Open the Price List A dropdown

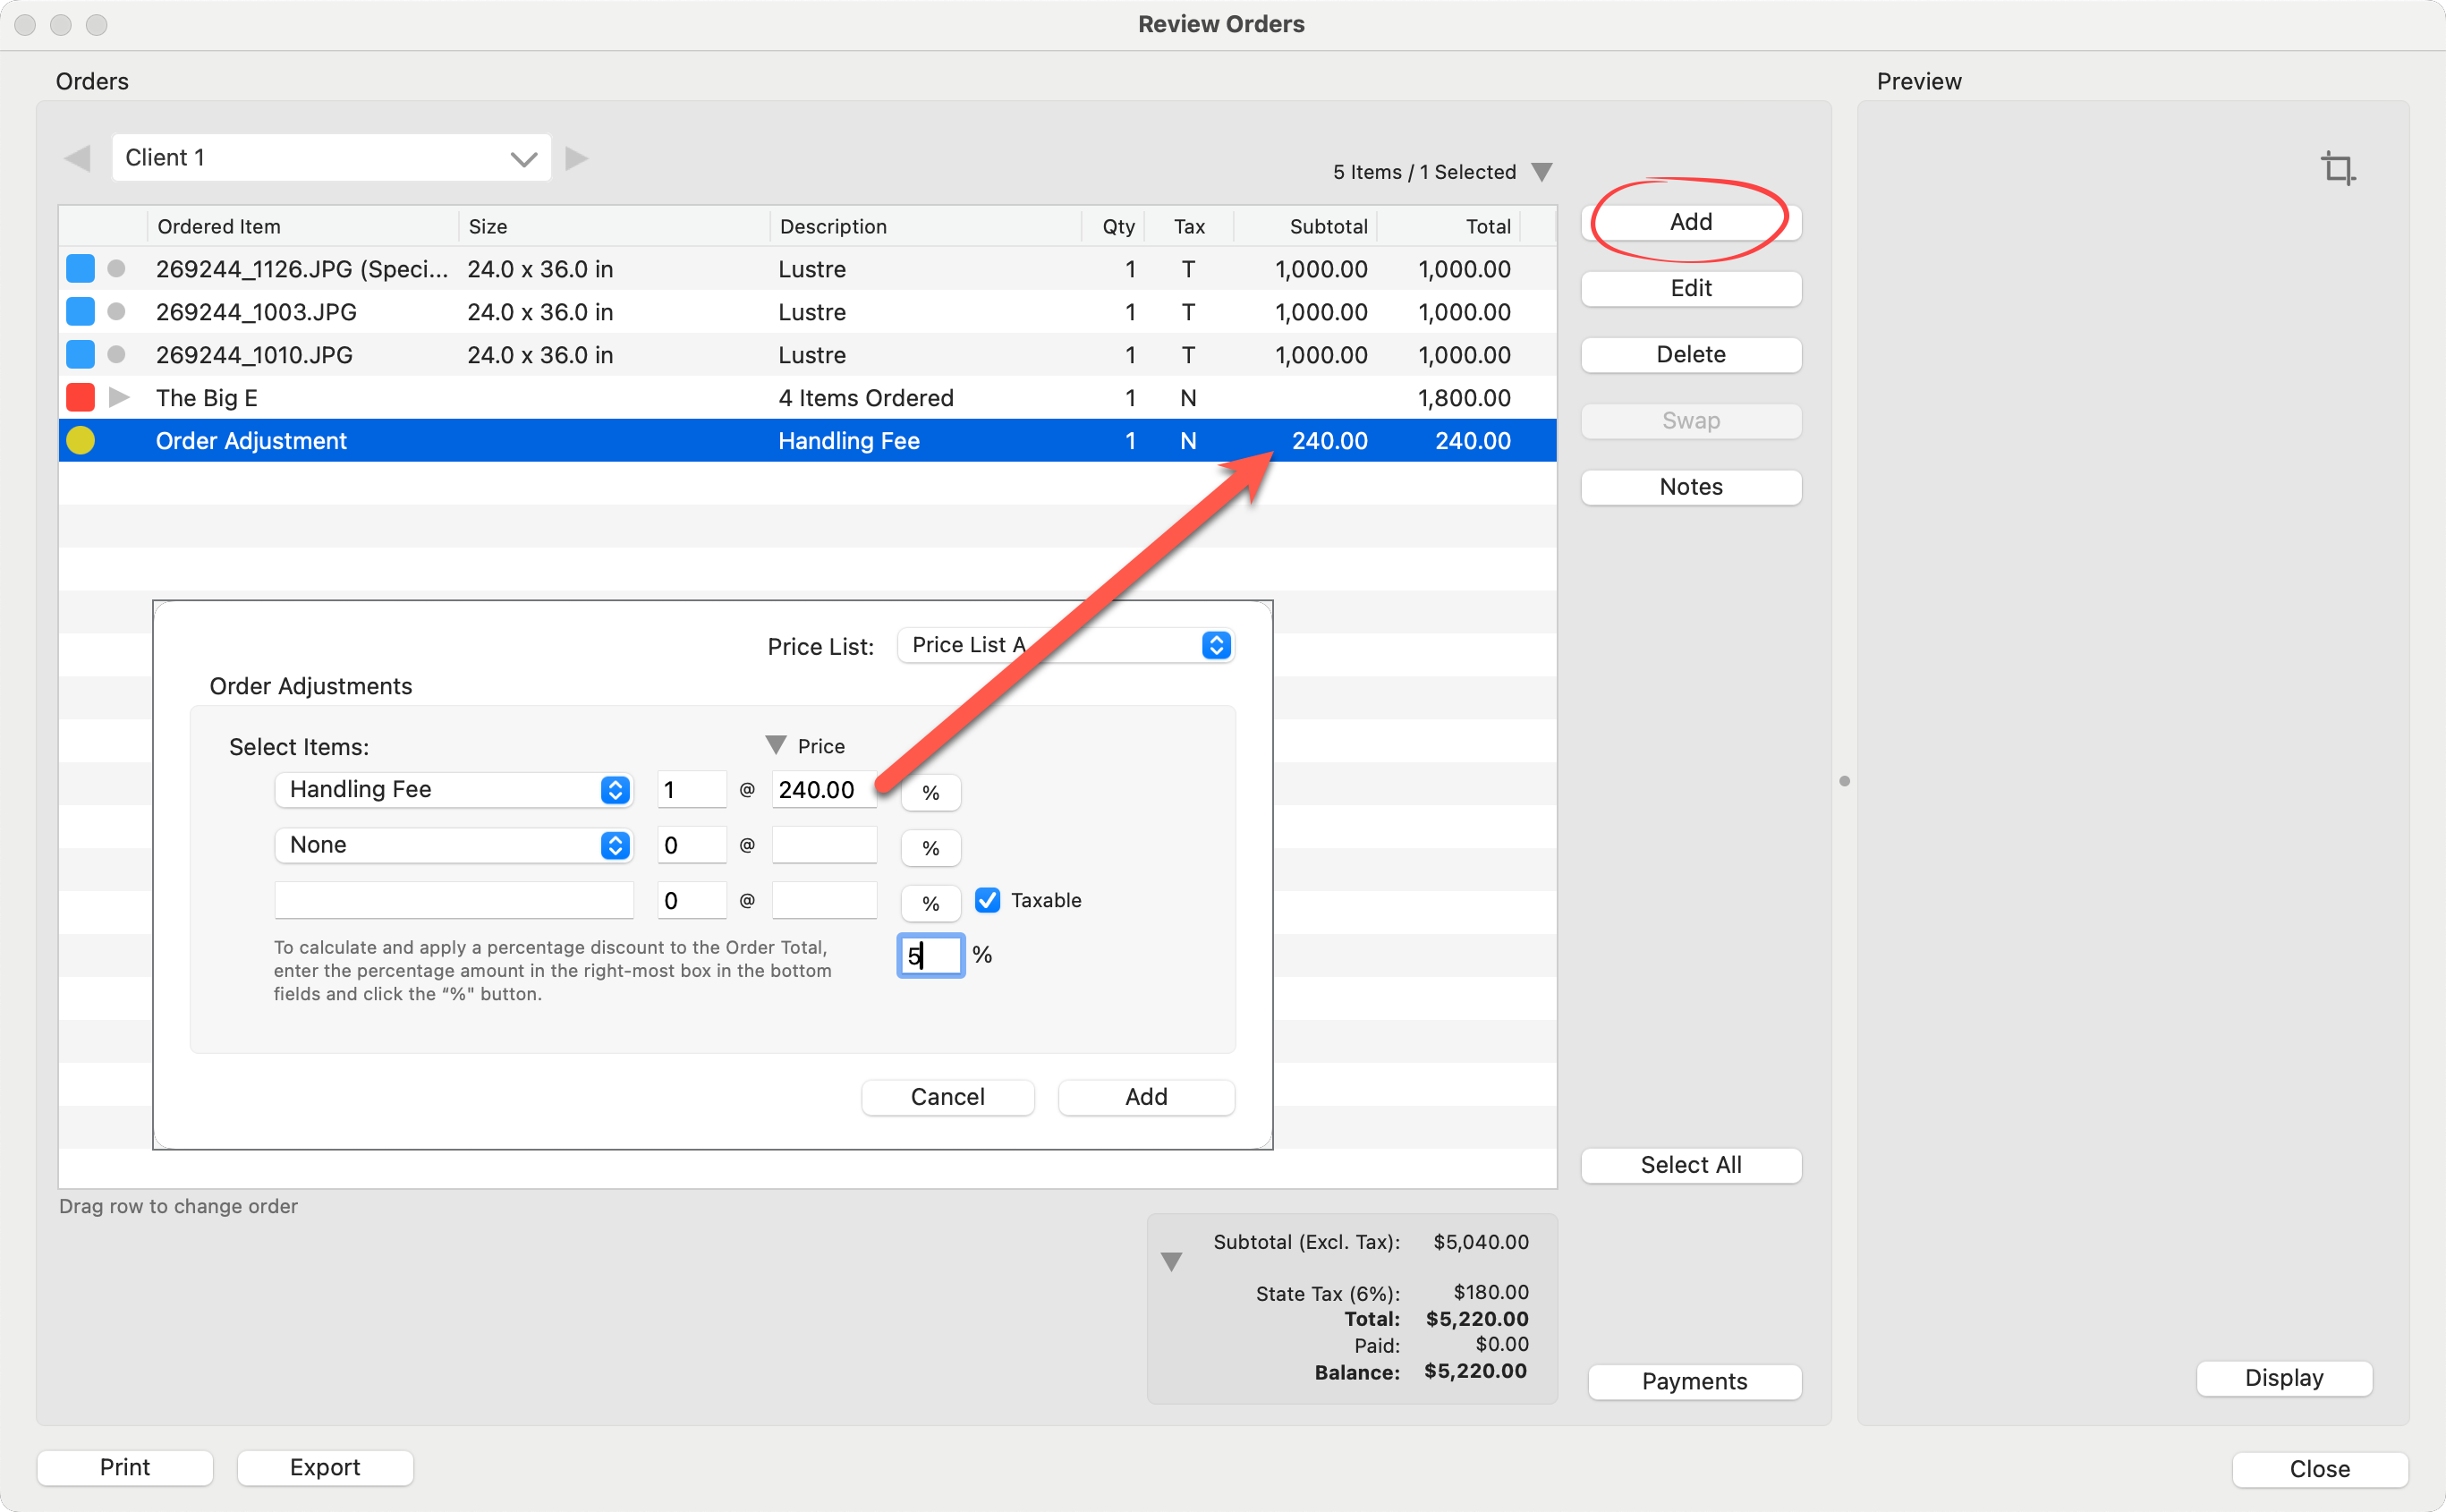(1214, 645)
